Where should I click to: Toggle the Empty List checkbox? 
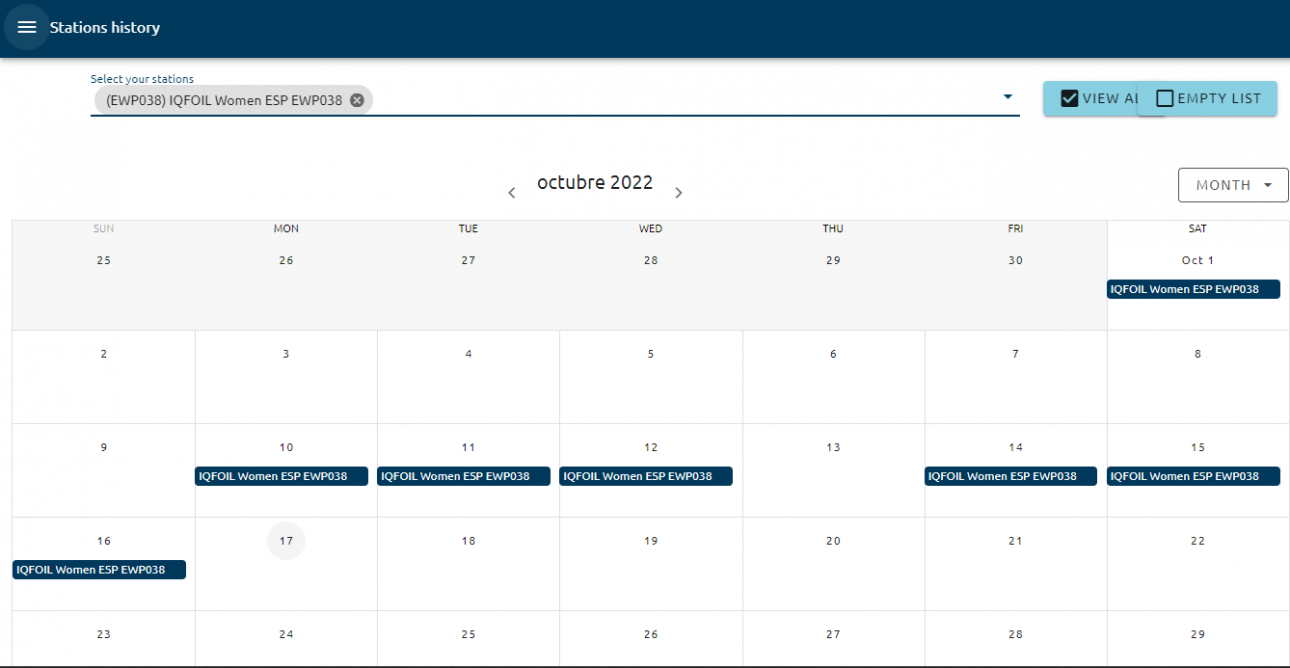[x=1165, y=98]
